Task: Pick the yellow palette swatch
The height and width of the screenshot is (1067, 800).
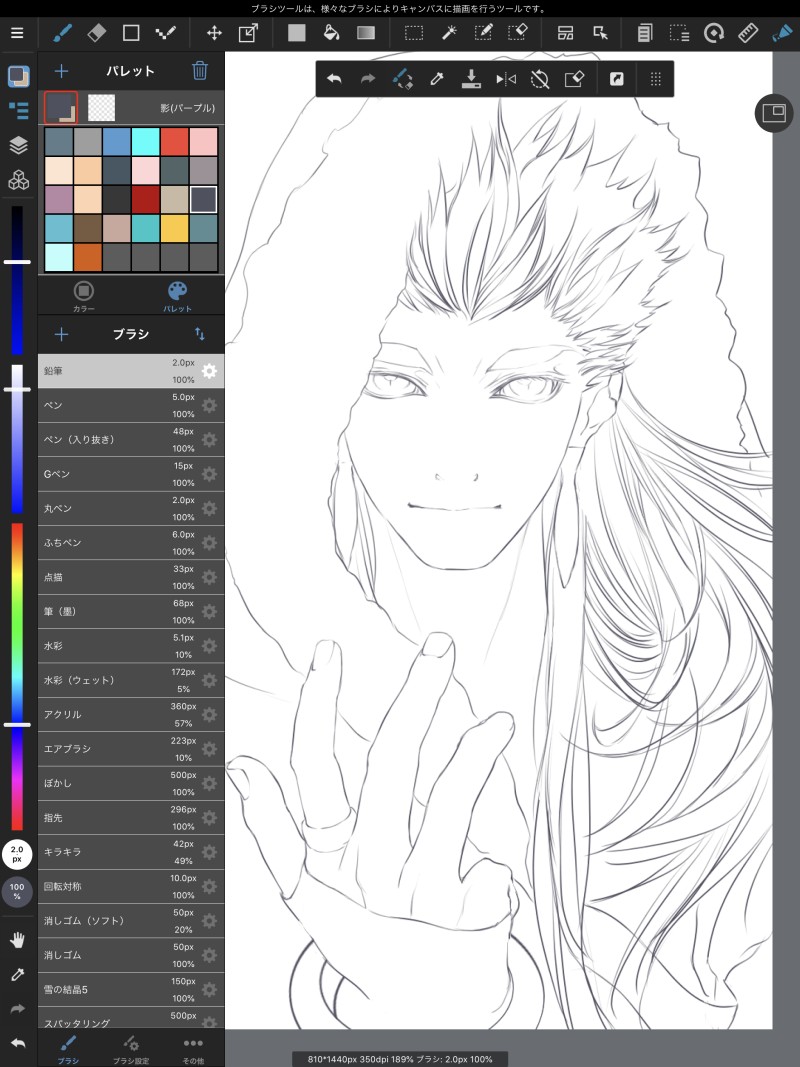Action: click(x=174, y=228)
